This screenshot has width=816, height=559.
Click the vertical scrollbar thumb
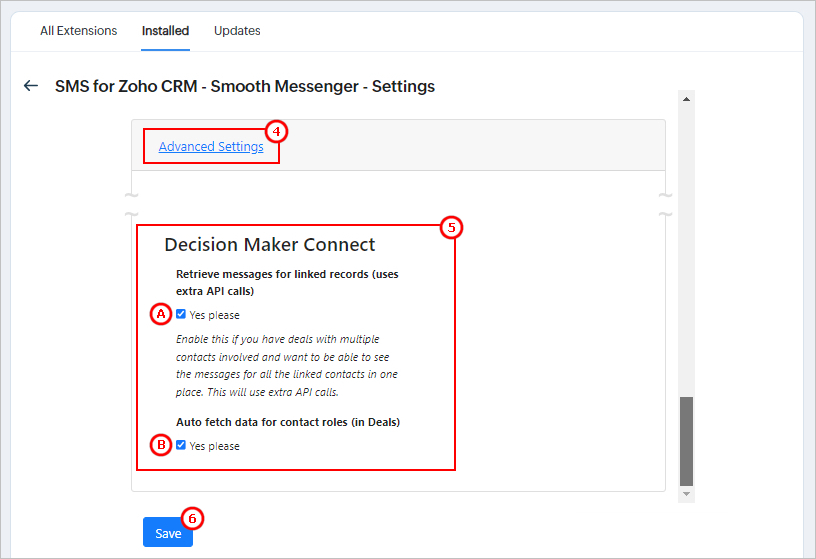(x=686, y=441)
